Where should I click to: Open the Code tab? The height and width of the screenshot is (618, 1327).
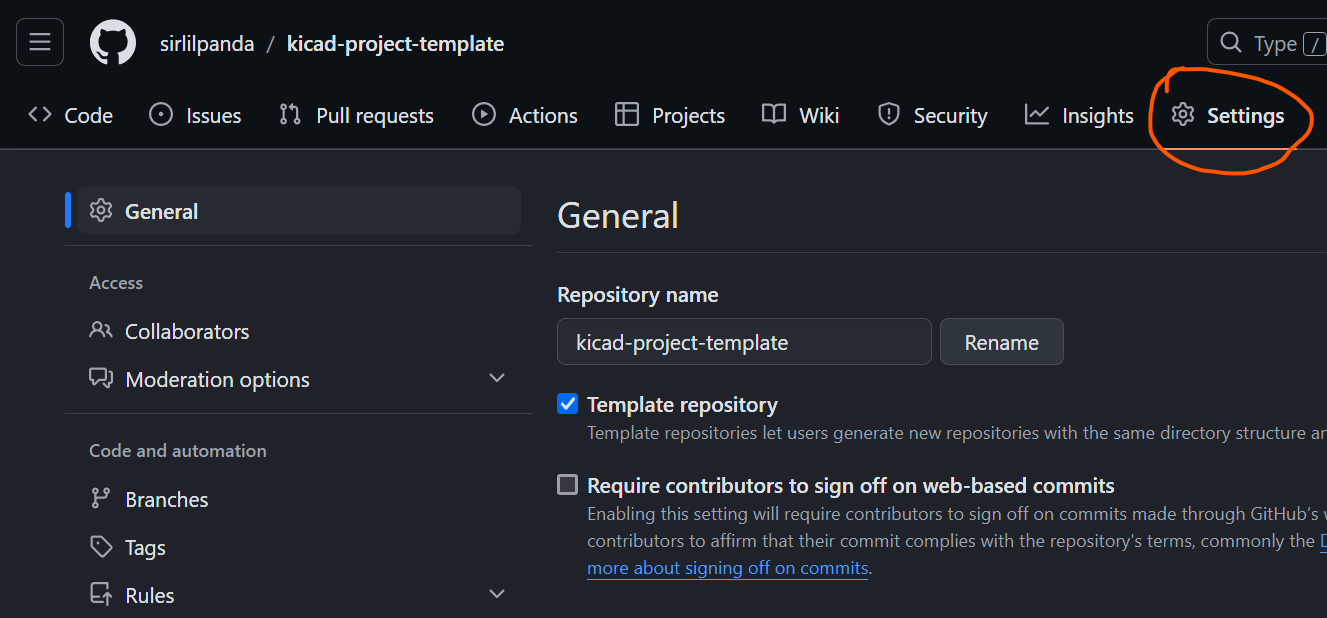pyautogui.click(x=71, y=116)
